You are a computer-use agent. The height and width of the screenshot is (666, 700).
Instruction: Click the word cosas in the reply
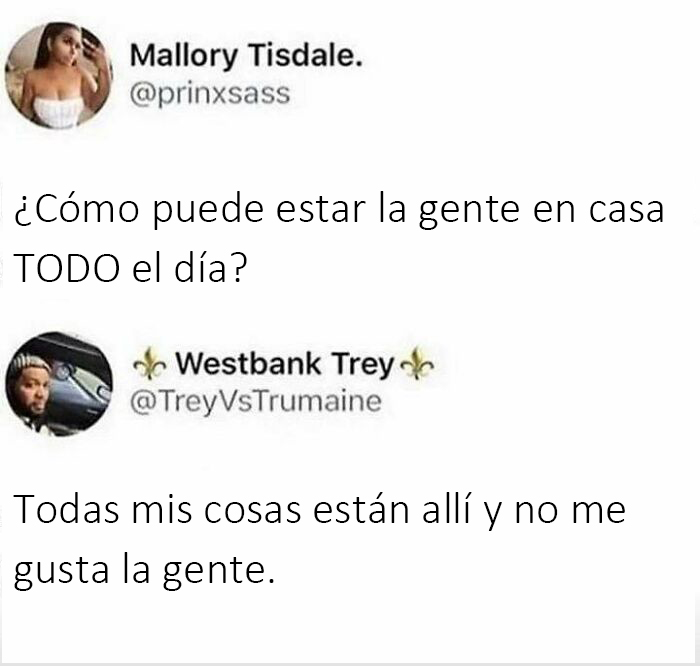[253, 511]
